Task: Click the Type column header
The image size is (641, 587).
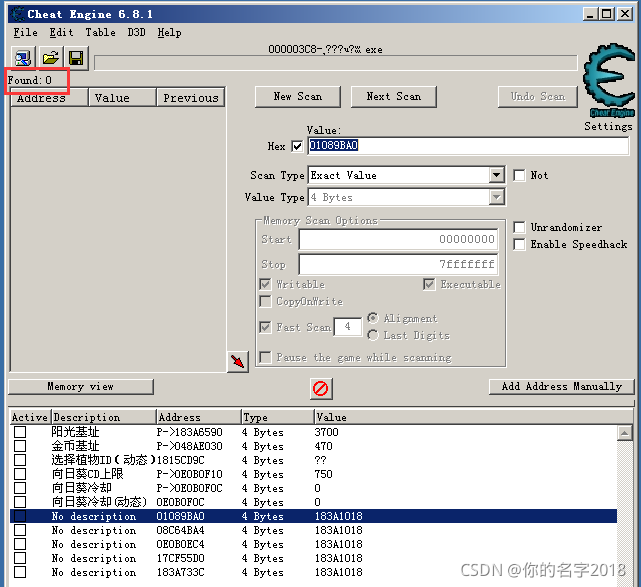Action: (x=278, y=417)
